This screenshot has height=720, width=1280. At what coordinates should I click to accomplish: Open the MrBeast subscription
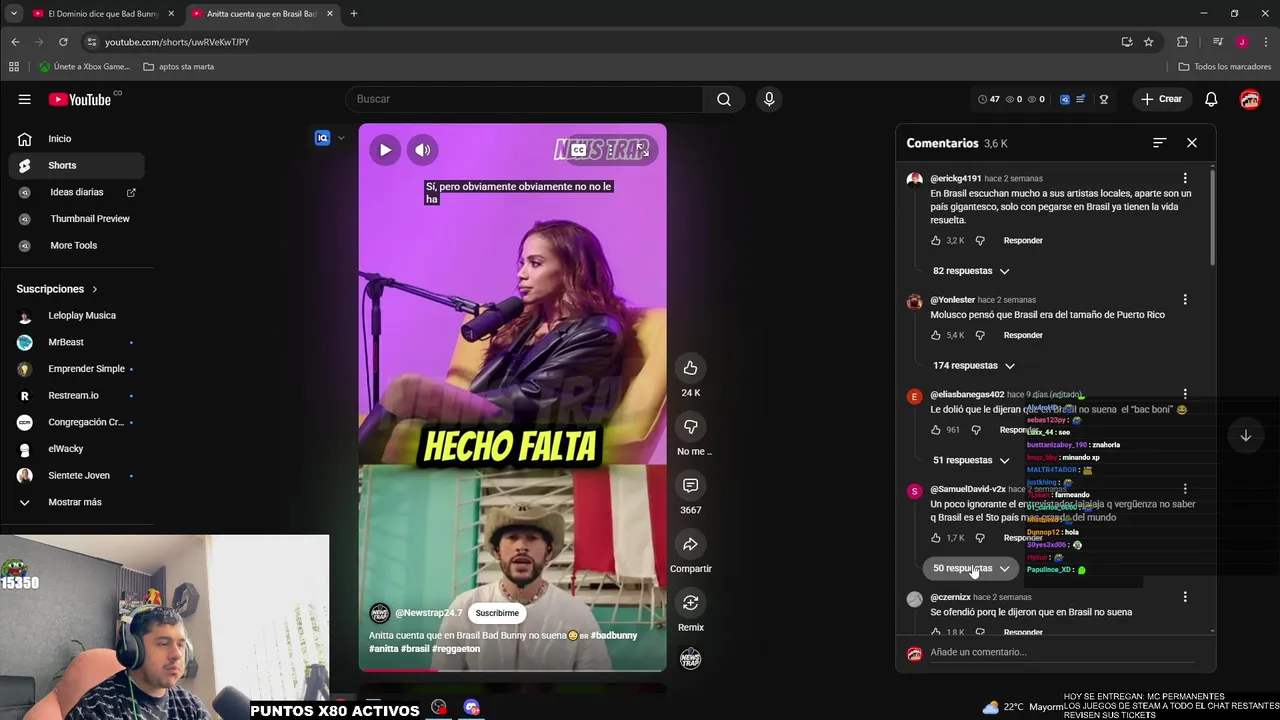76,342
